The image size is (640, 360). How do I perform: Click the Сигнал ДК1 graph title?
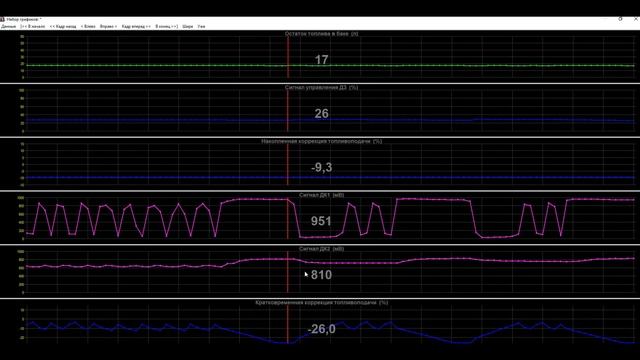322,195
